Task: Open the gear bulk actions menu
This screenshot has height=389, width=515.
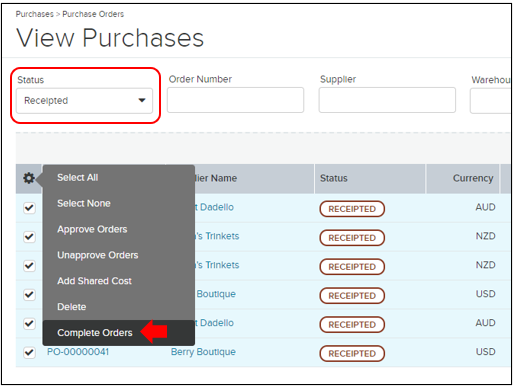Action: point(29,178)
